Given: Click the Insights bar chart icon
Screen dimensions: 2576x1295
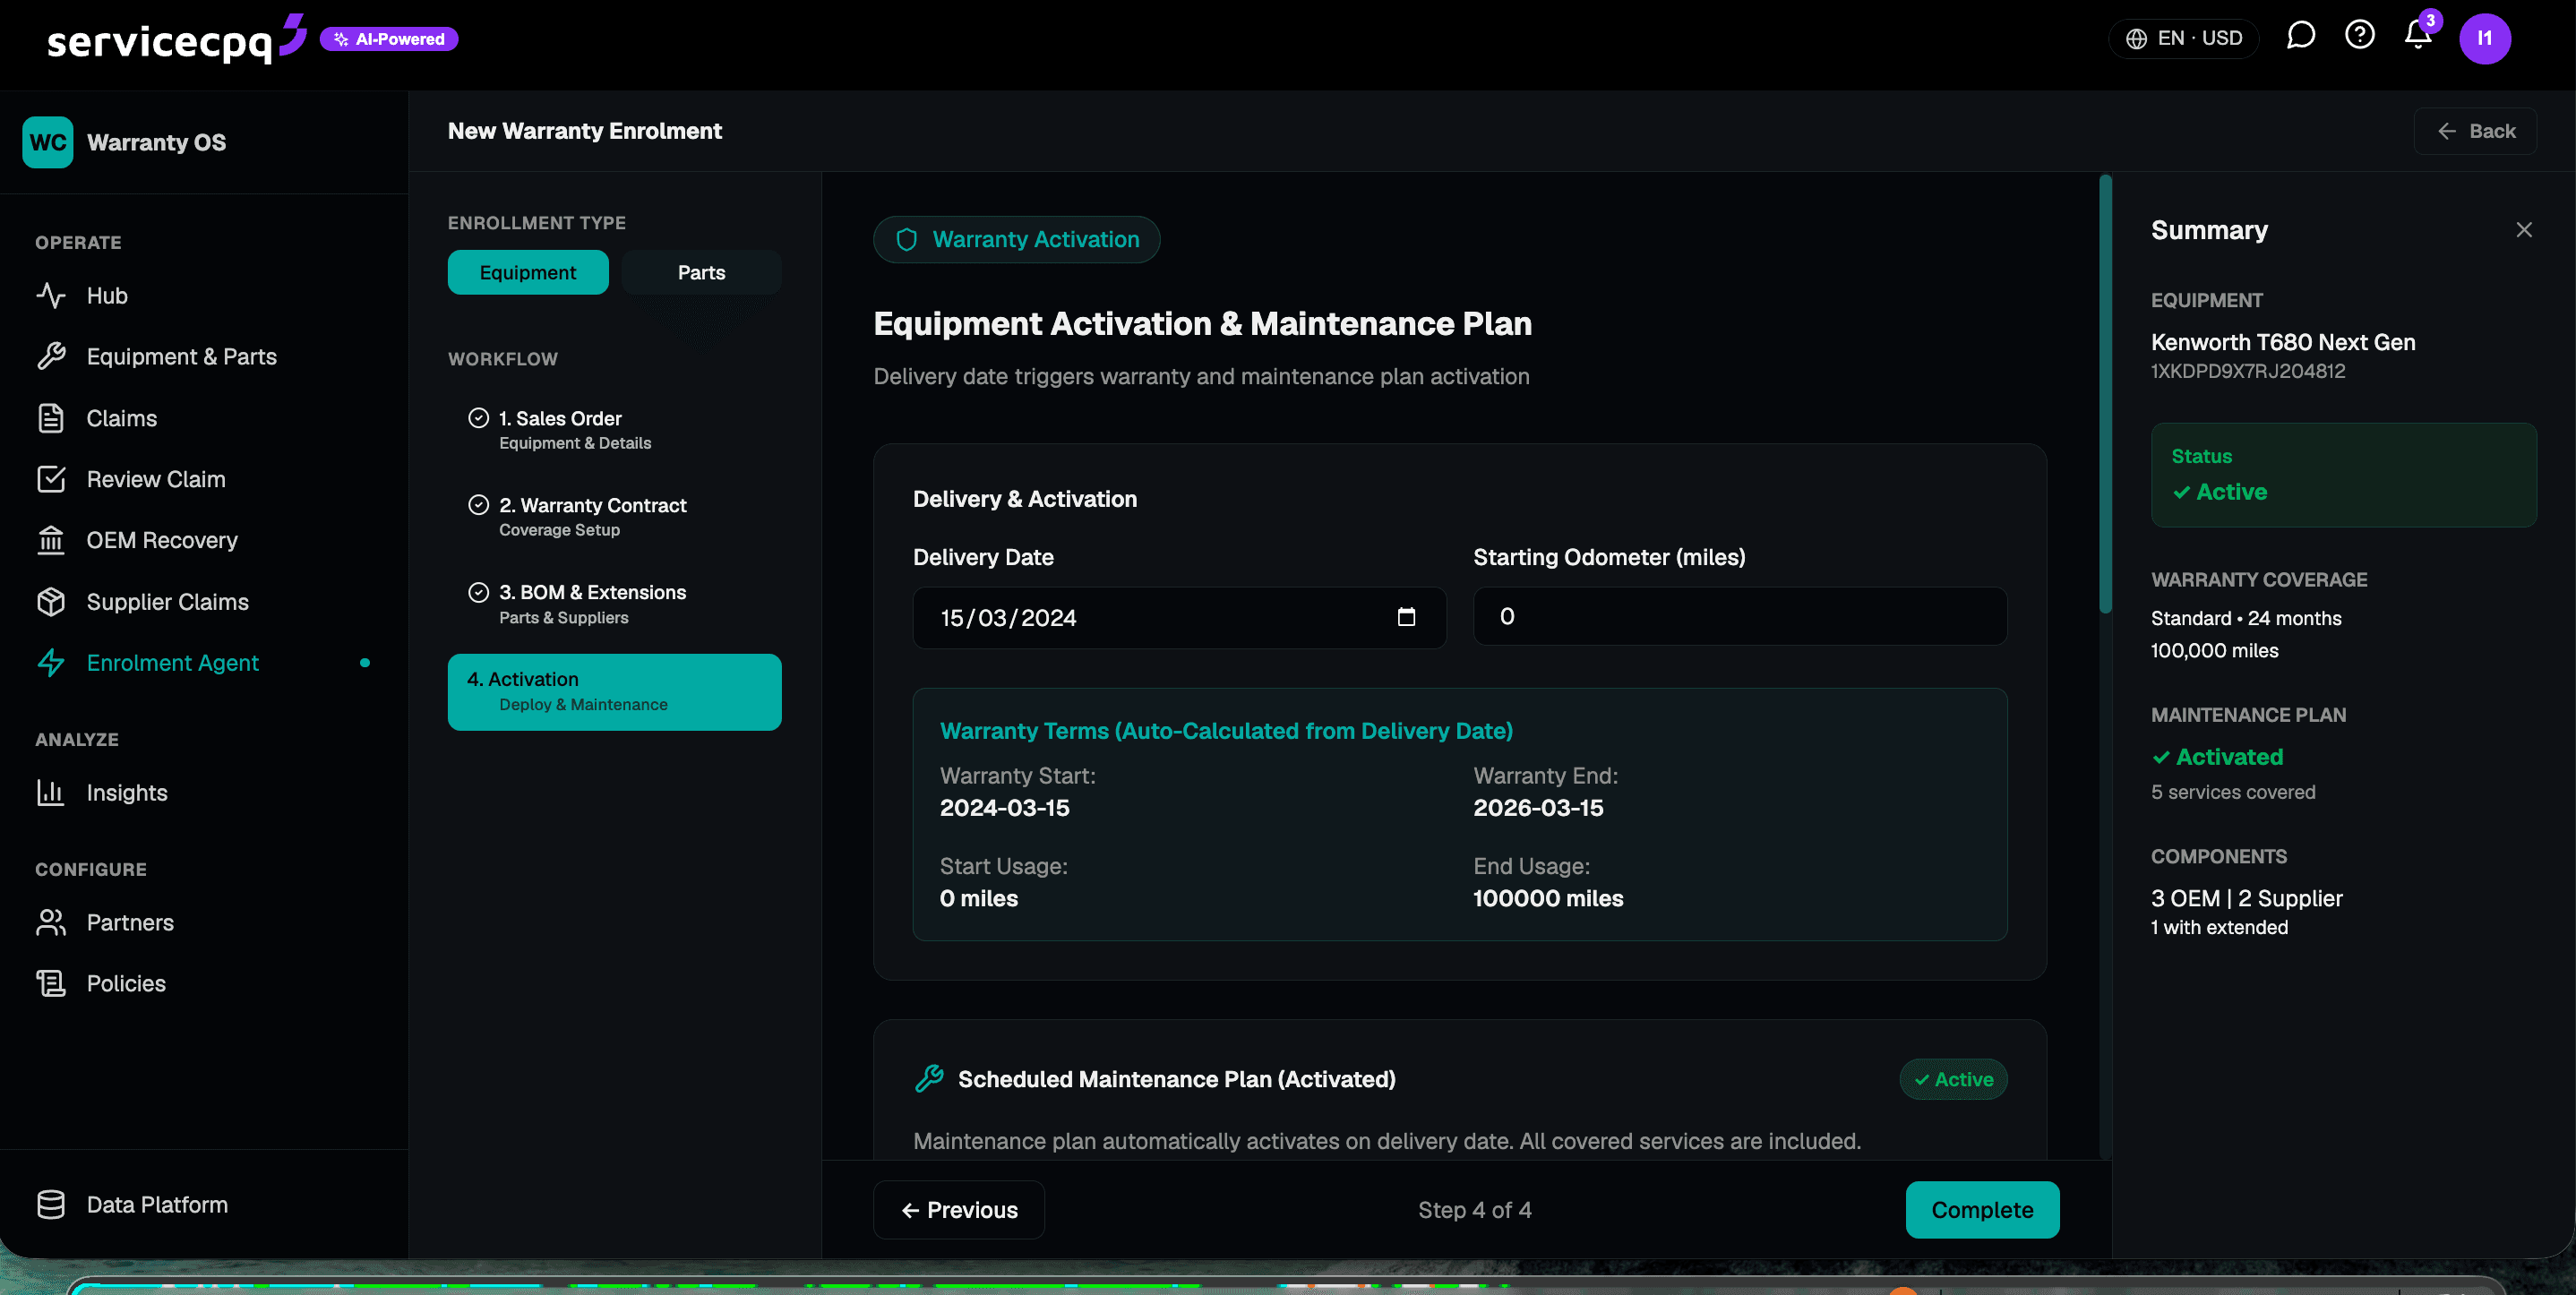Looking at the screenshot, I should 51,793.
